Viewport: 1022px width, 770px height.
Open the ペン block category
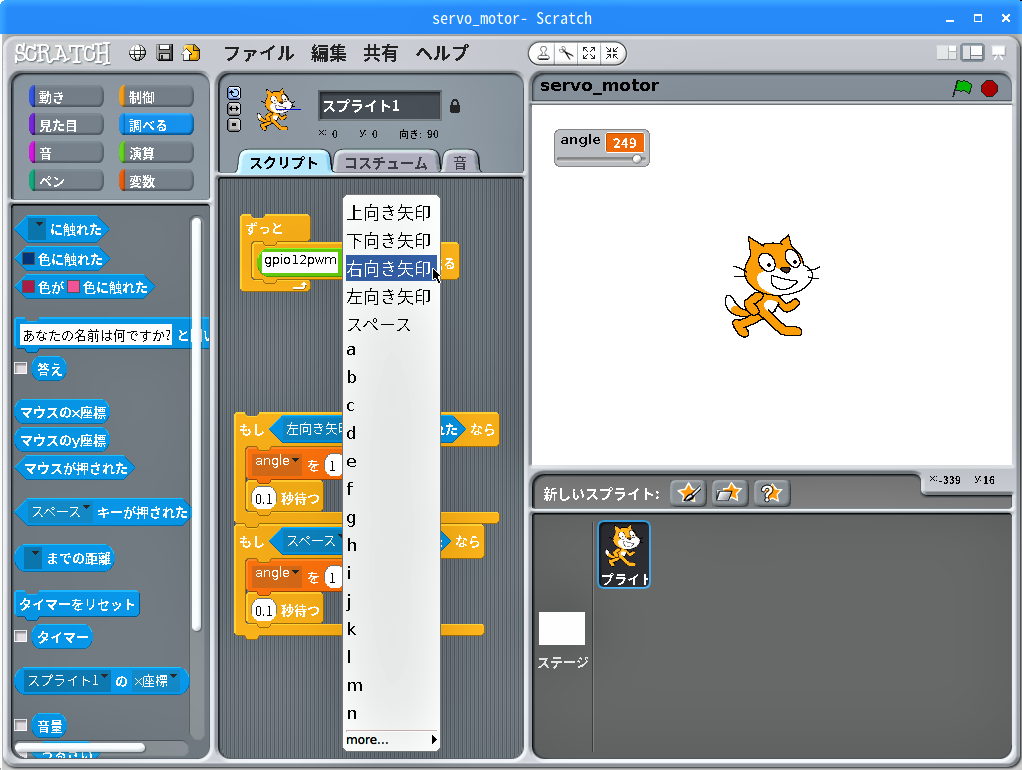point(66,181)
